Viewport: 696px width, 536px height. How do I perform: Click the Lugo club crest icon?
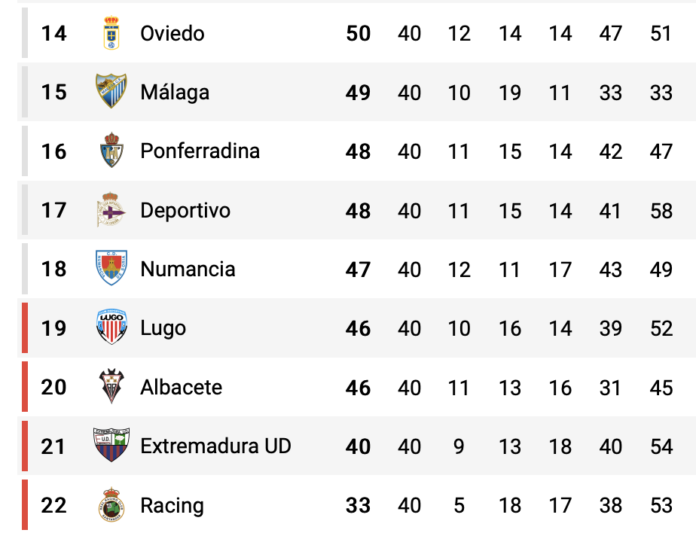pyautogui.click(x=111, y=328)
